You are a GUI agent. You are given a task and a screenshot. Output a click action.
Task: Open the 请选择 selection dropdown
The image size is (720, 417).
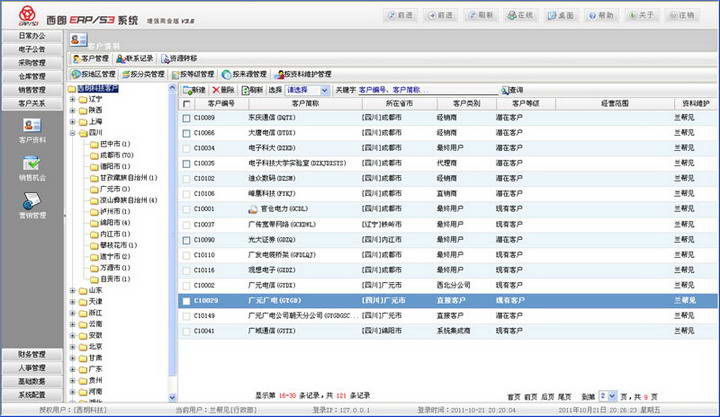click(307, 90)
